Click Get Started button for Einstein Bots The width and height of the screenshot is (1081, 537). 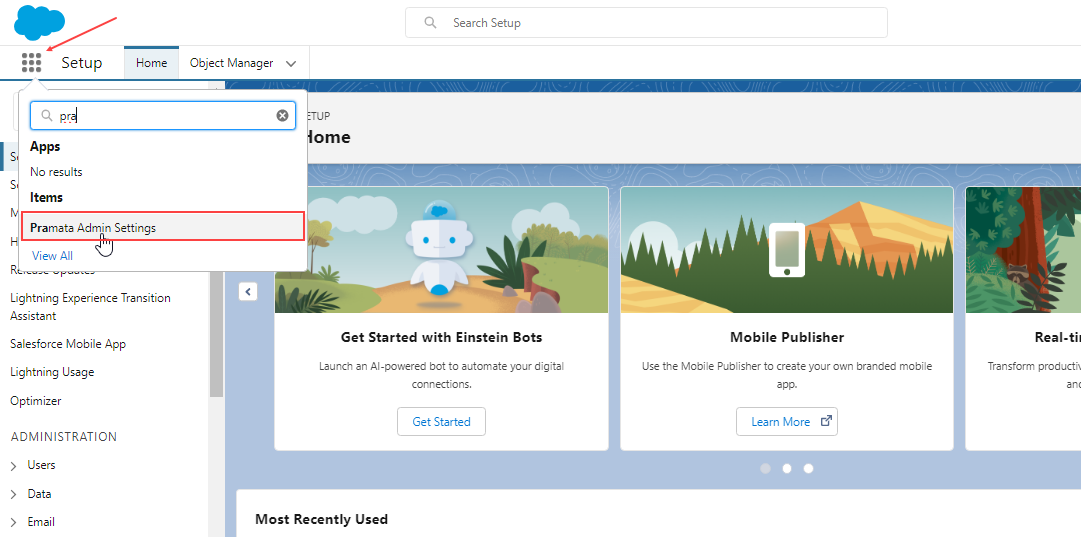tap(441, 421)
